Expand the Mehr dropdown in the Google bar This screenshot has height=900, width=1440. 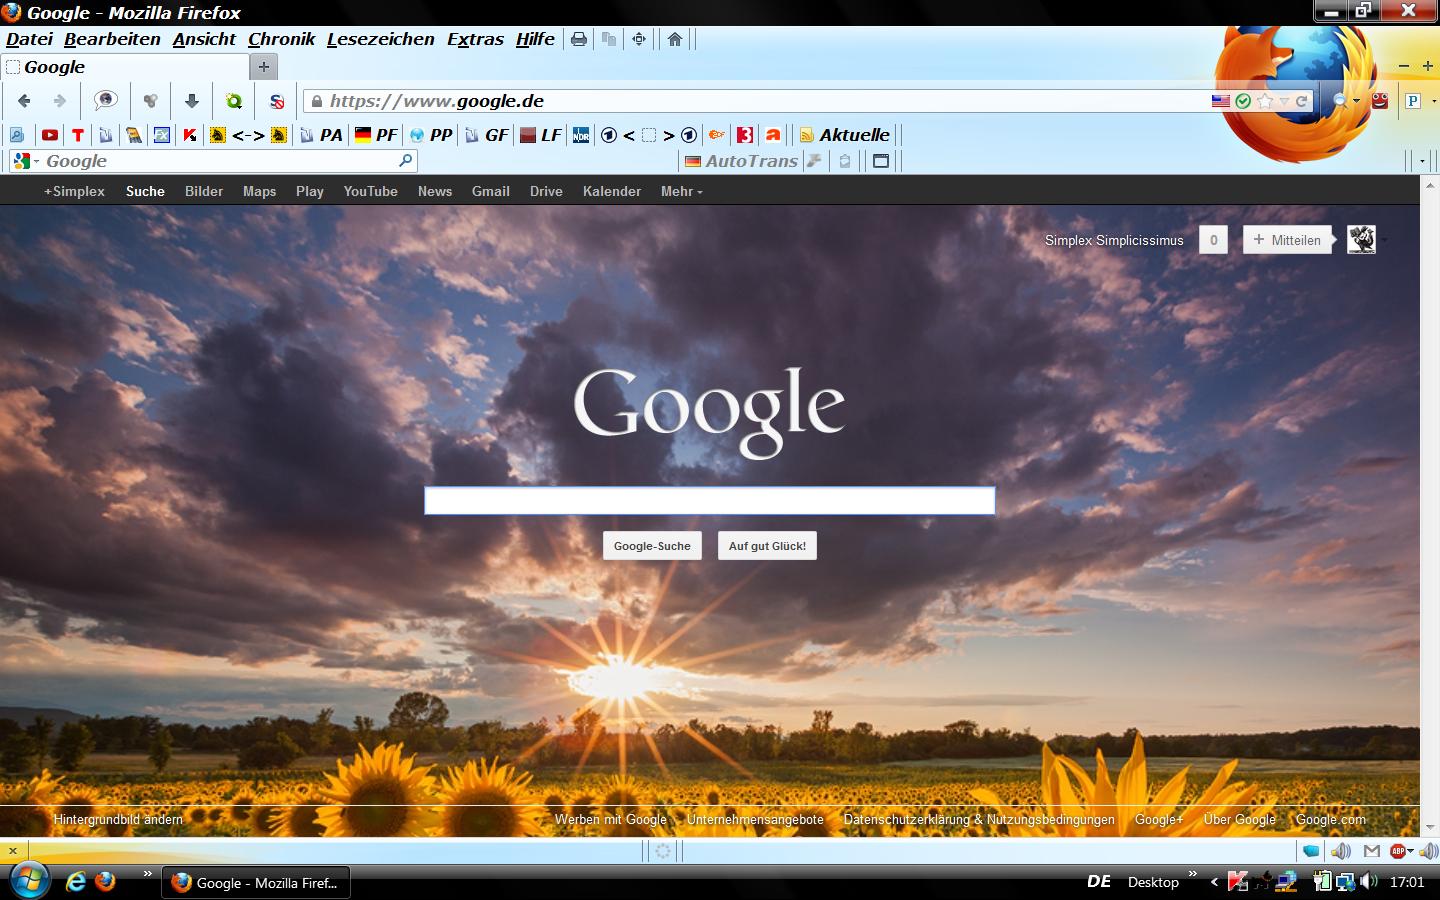[681, 191]
